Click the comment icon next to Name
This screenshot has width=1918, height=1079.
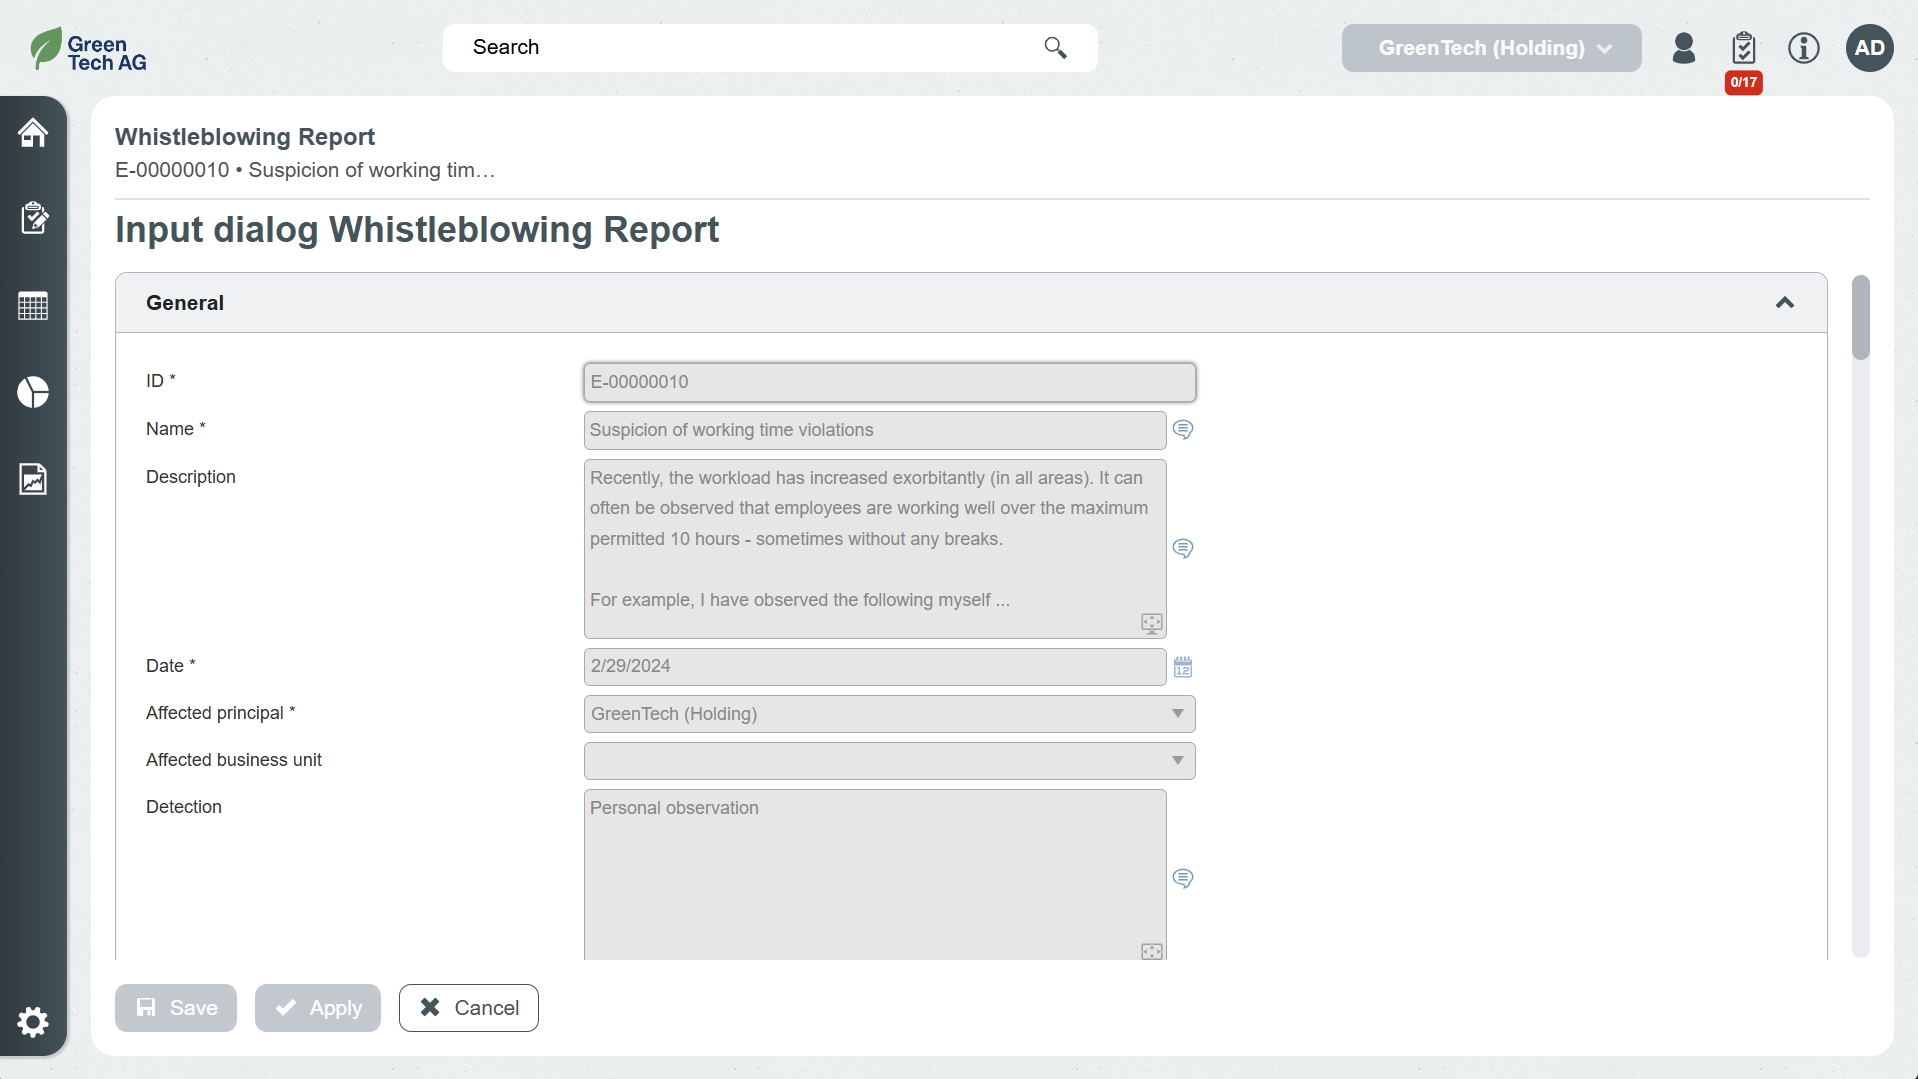click(1183, 430)
